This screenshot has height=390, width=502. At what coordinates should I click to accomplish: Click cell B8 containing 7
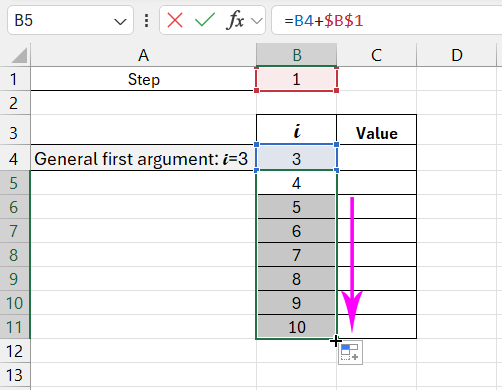(296, 255)
